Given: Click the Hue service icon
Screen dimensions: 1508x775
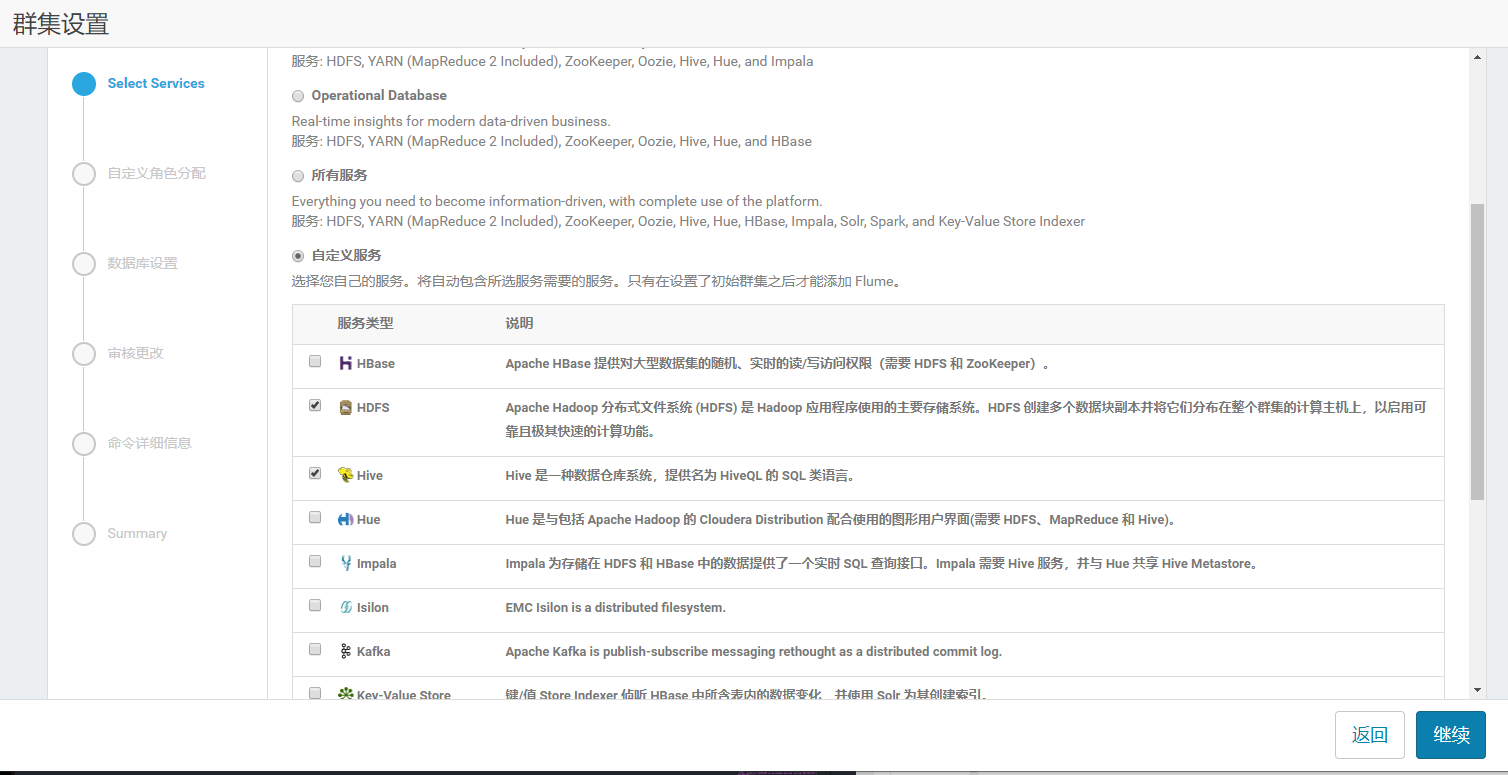Looking at the screenshot, I should coord(345,519).
